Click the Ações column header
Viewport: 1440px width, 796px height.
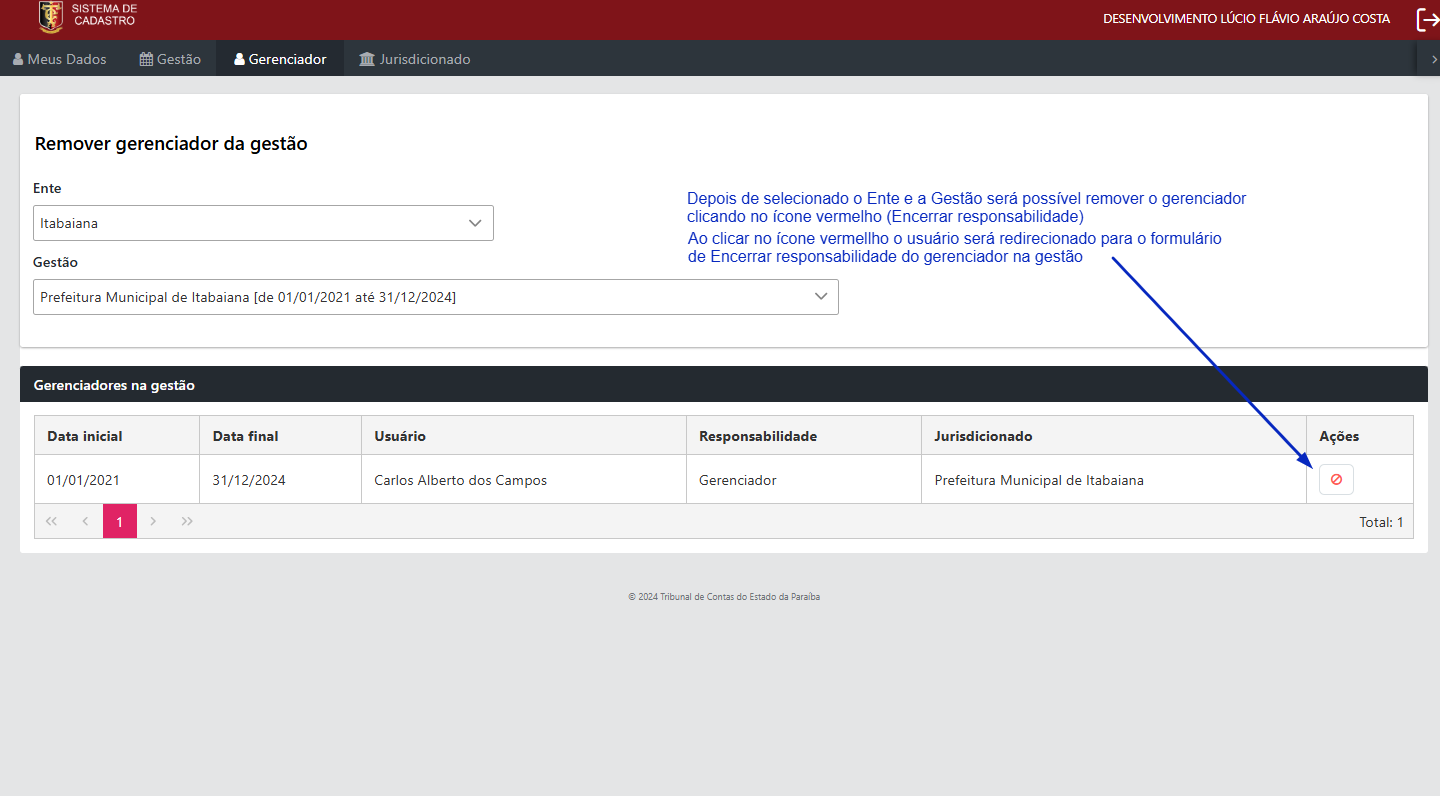1360,436
